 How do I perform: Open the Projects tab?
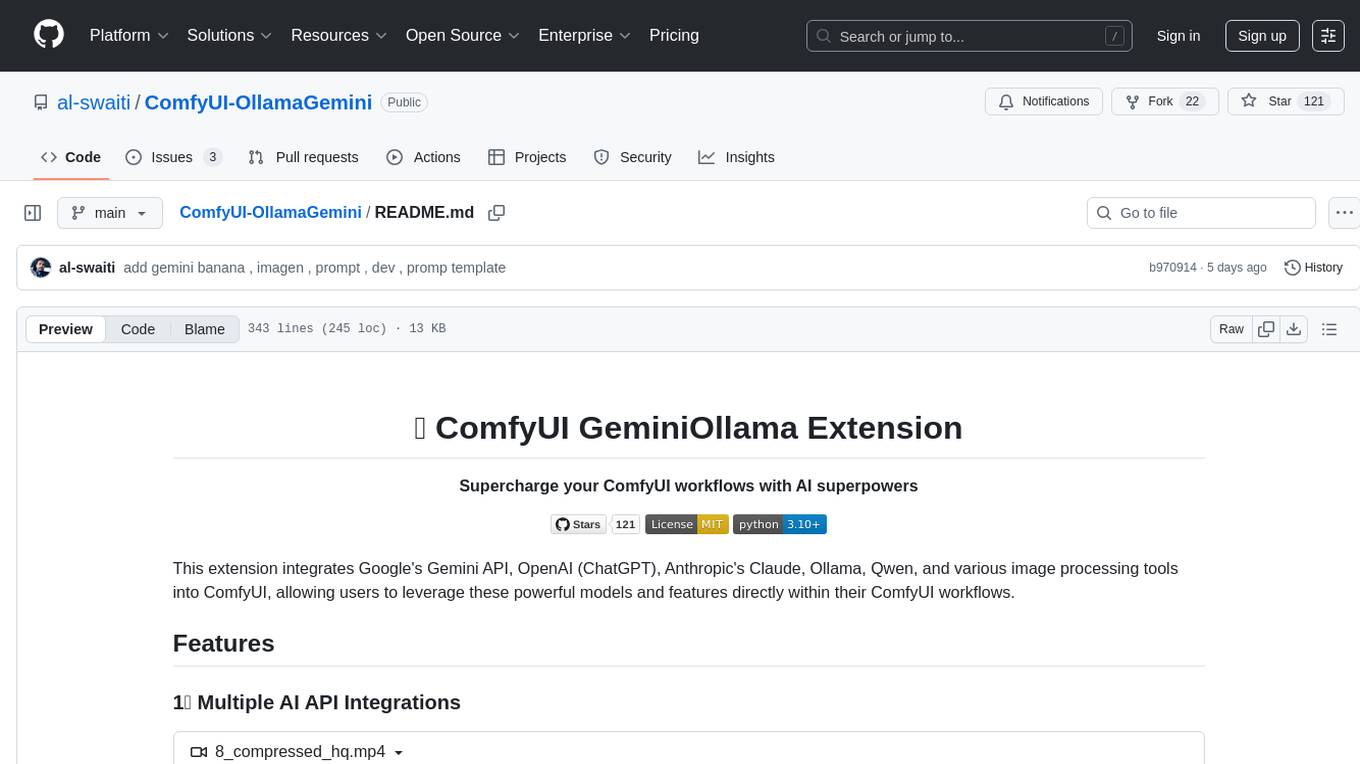527,157
